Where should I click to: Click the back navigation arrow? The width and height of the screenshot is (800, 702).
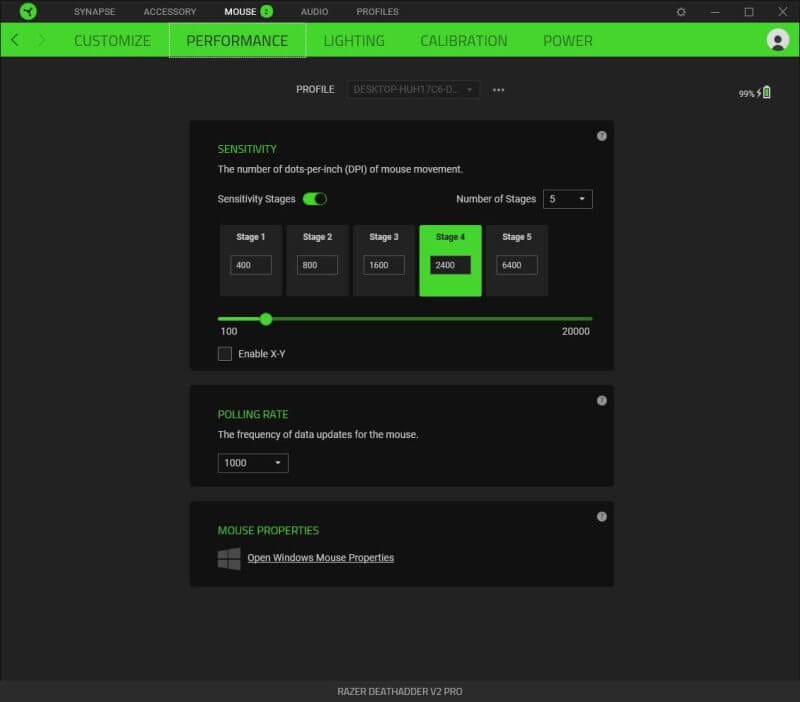coord(15,40)
